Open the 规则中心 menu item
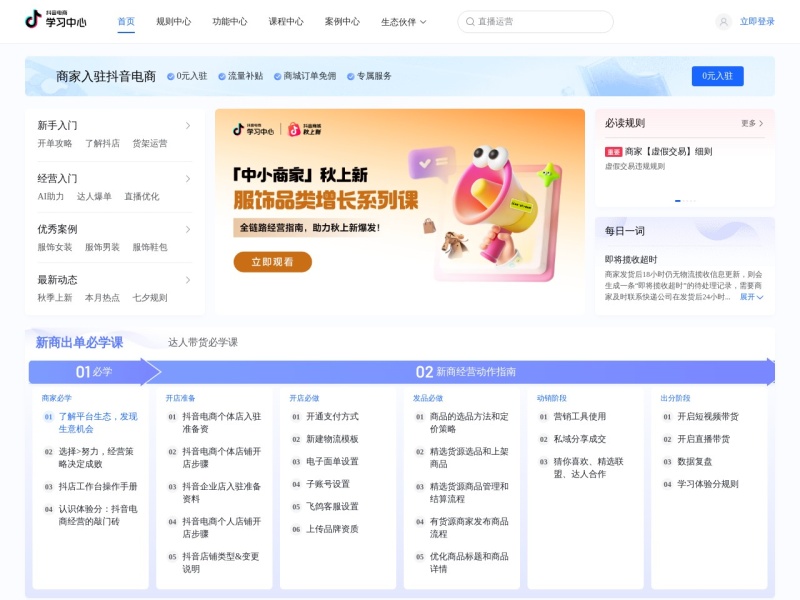This screenshot has height=600, width=800. (x=173, y=21)
